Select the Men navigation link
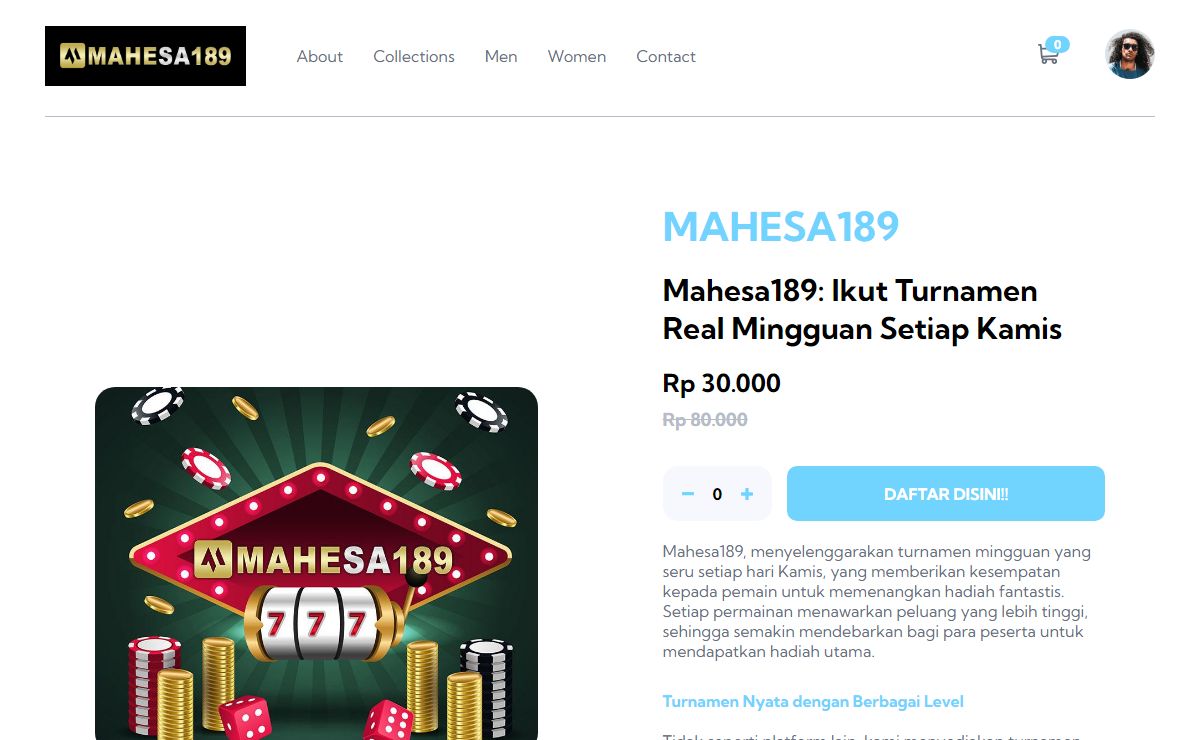Image resolution: width=1200 pixels, height=740 pixels. tap(501, 56)
